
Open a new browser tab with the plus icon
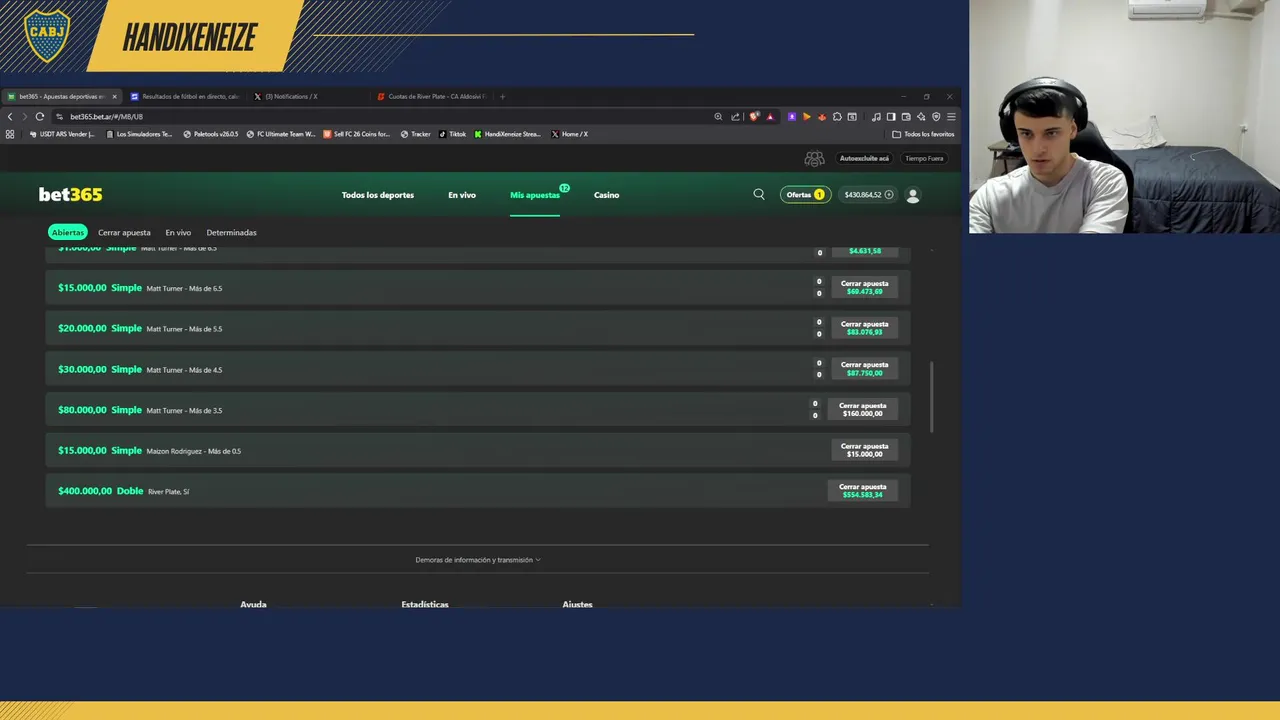point(502,97)
